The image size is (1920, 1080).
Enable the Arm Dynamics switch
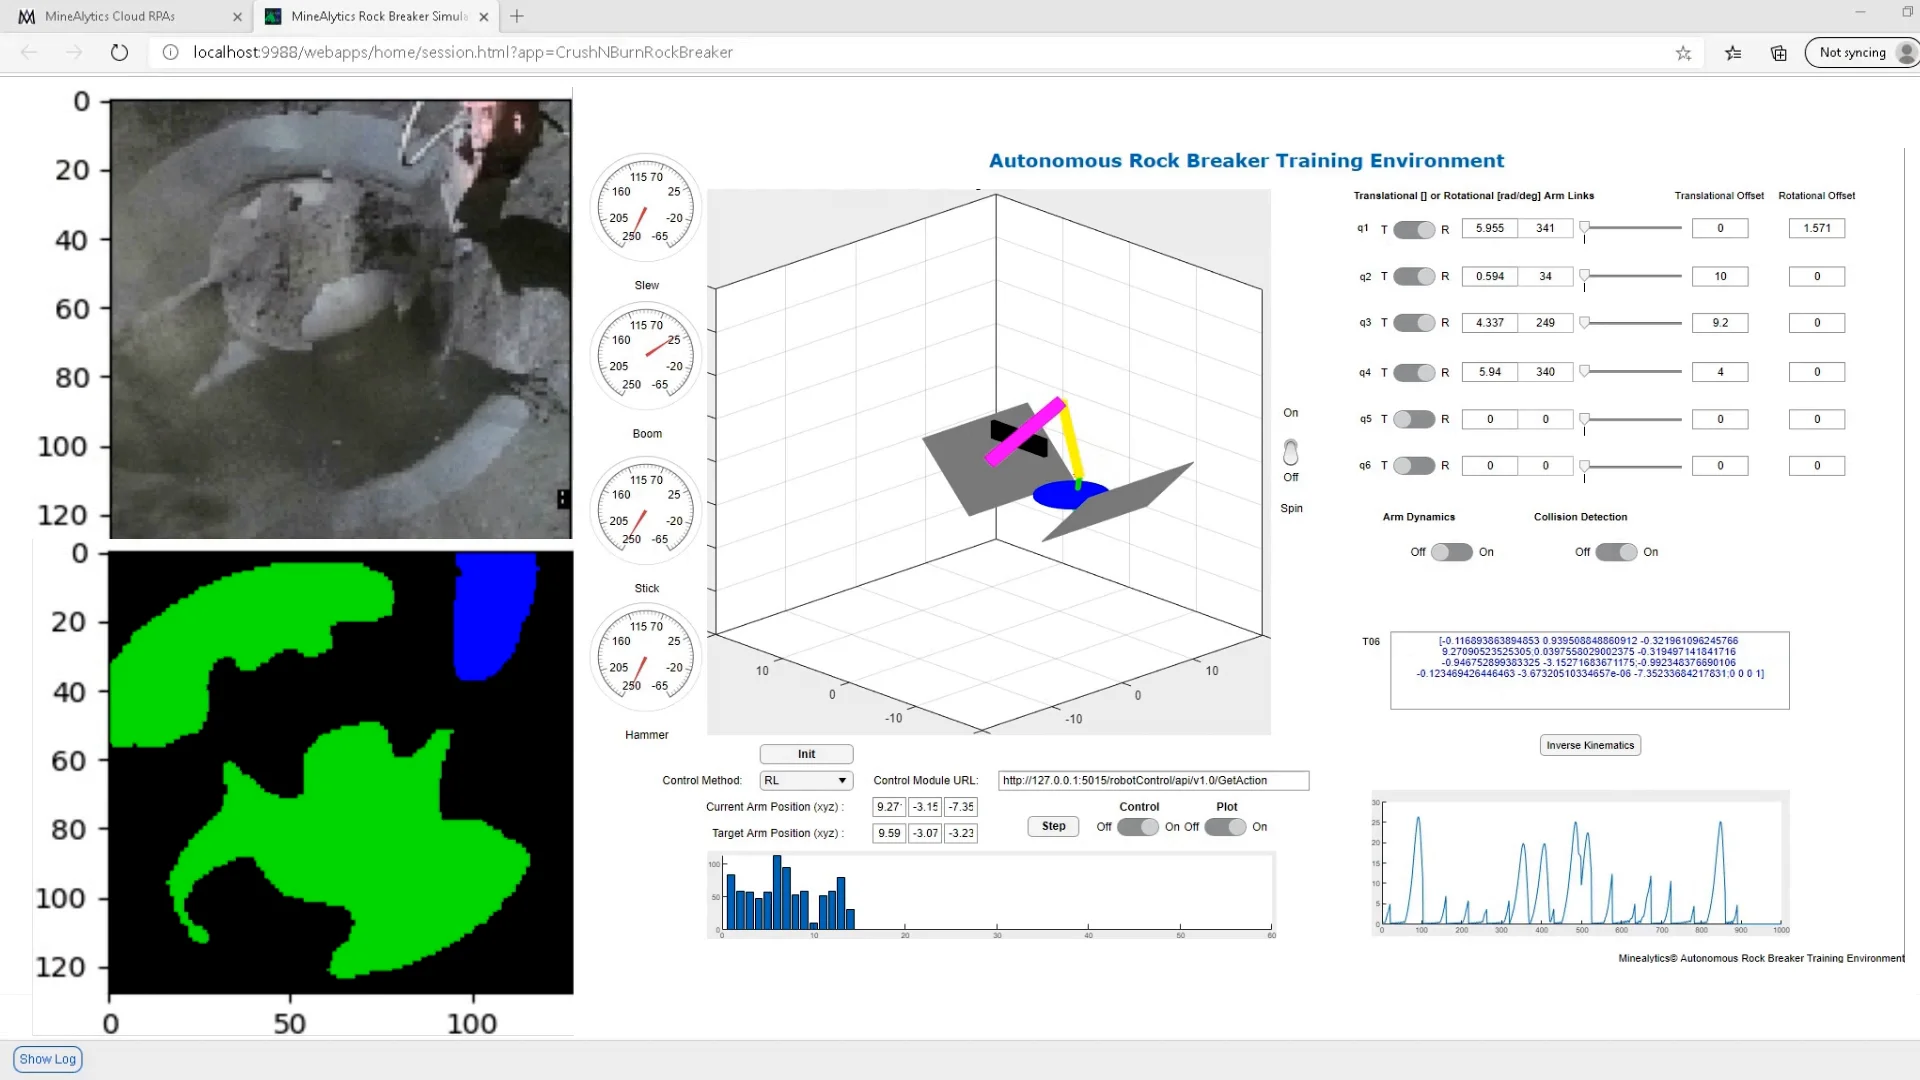pyautogui.click(x=1451, y=552)
